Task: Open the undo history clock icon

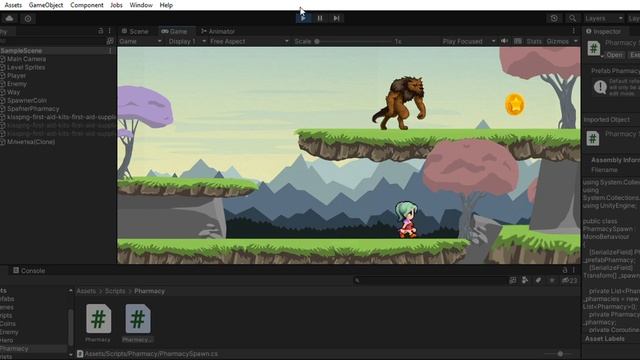Action: [554, 18]
